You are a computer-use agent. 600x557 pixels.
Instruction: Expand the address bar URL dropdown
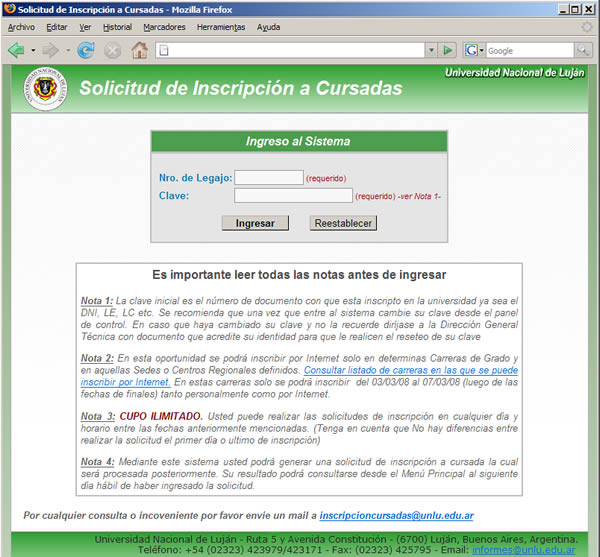tap(431, 50)
